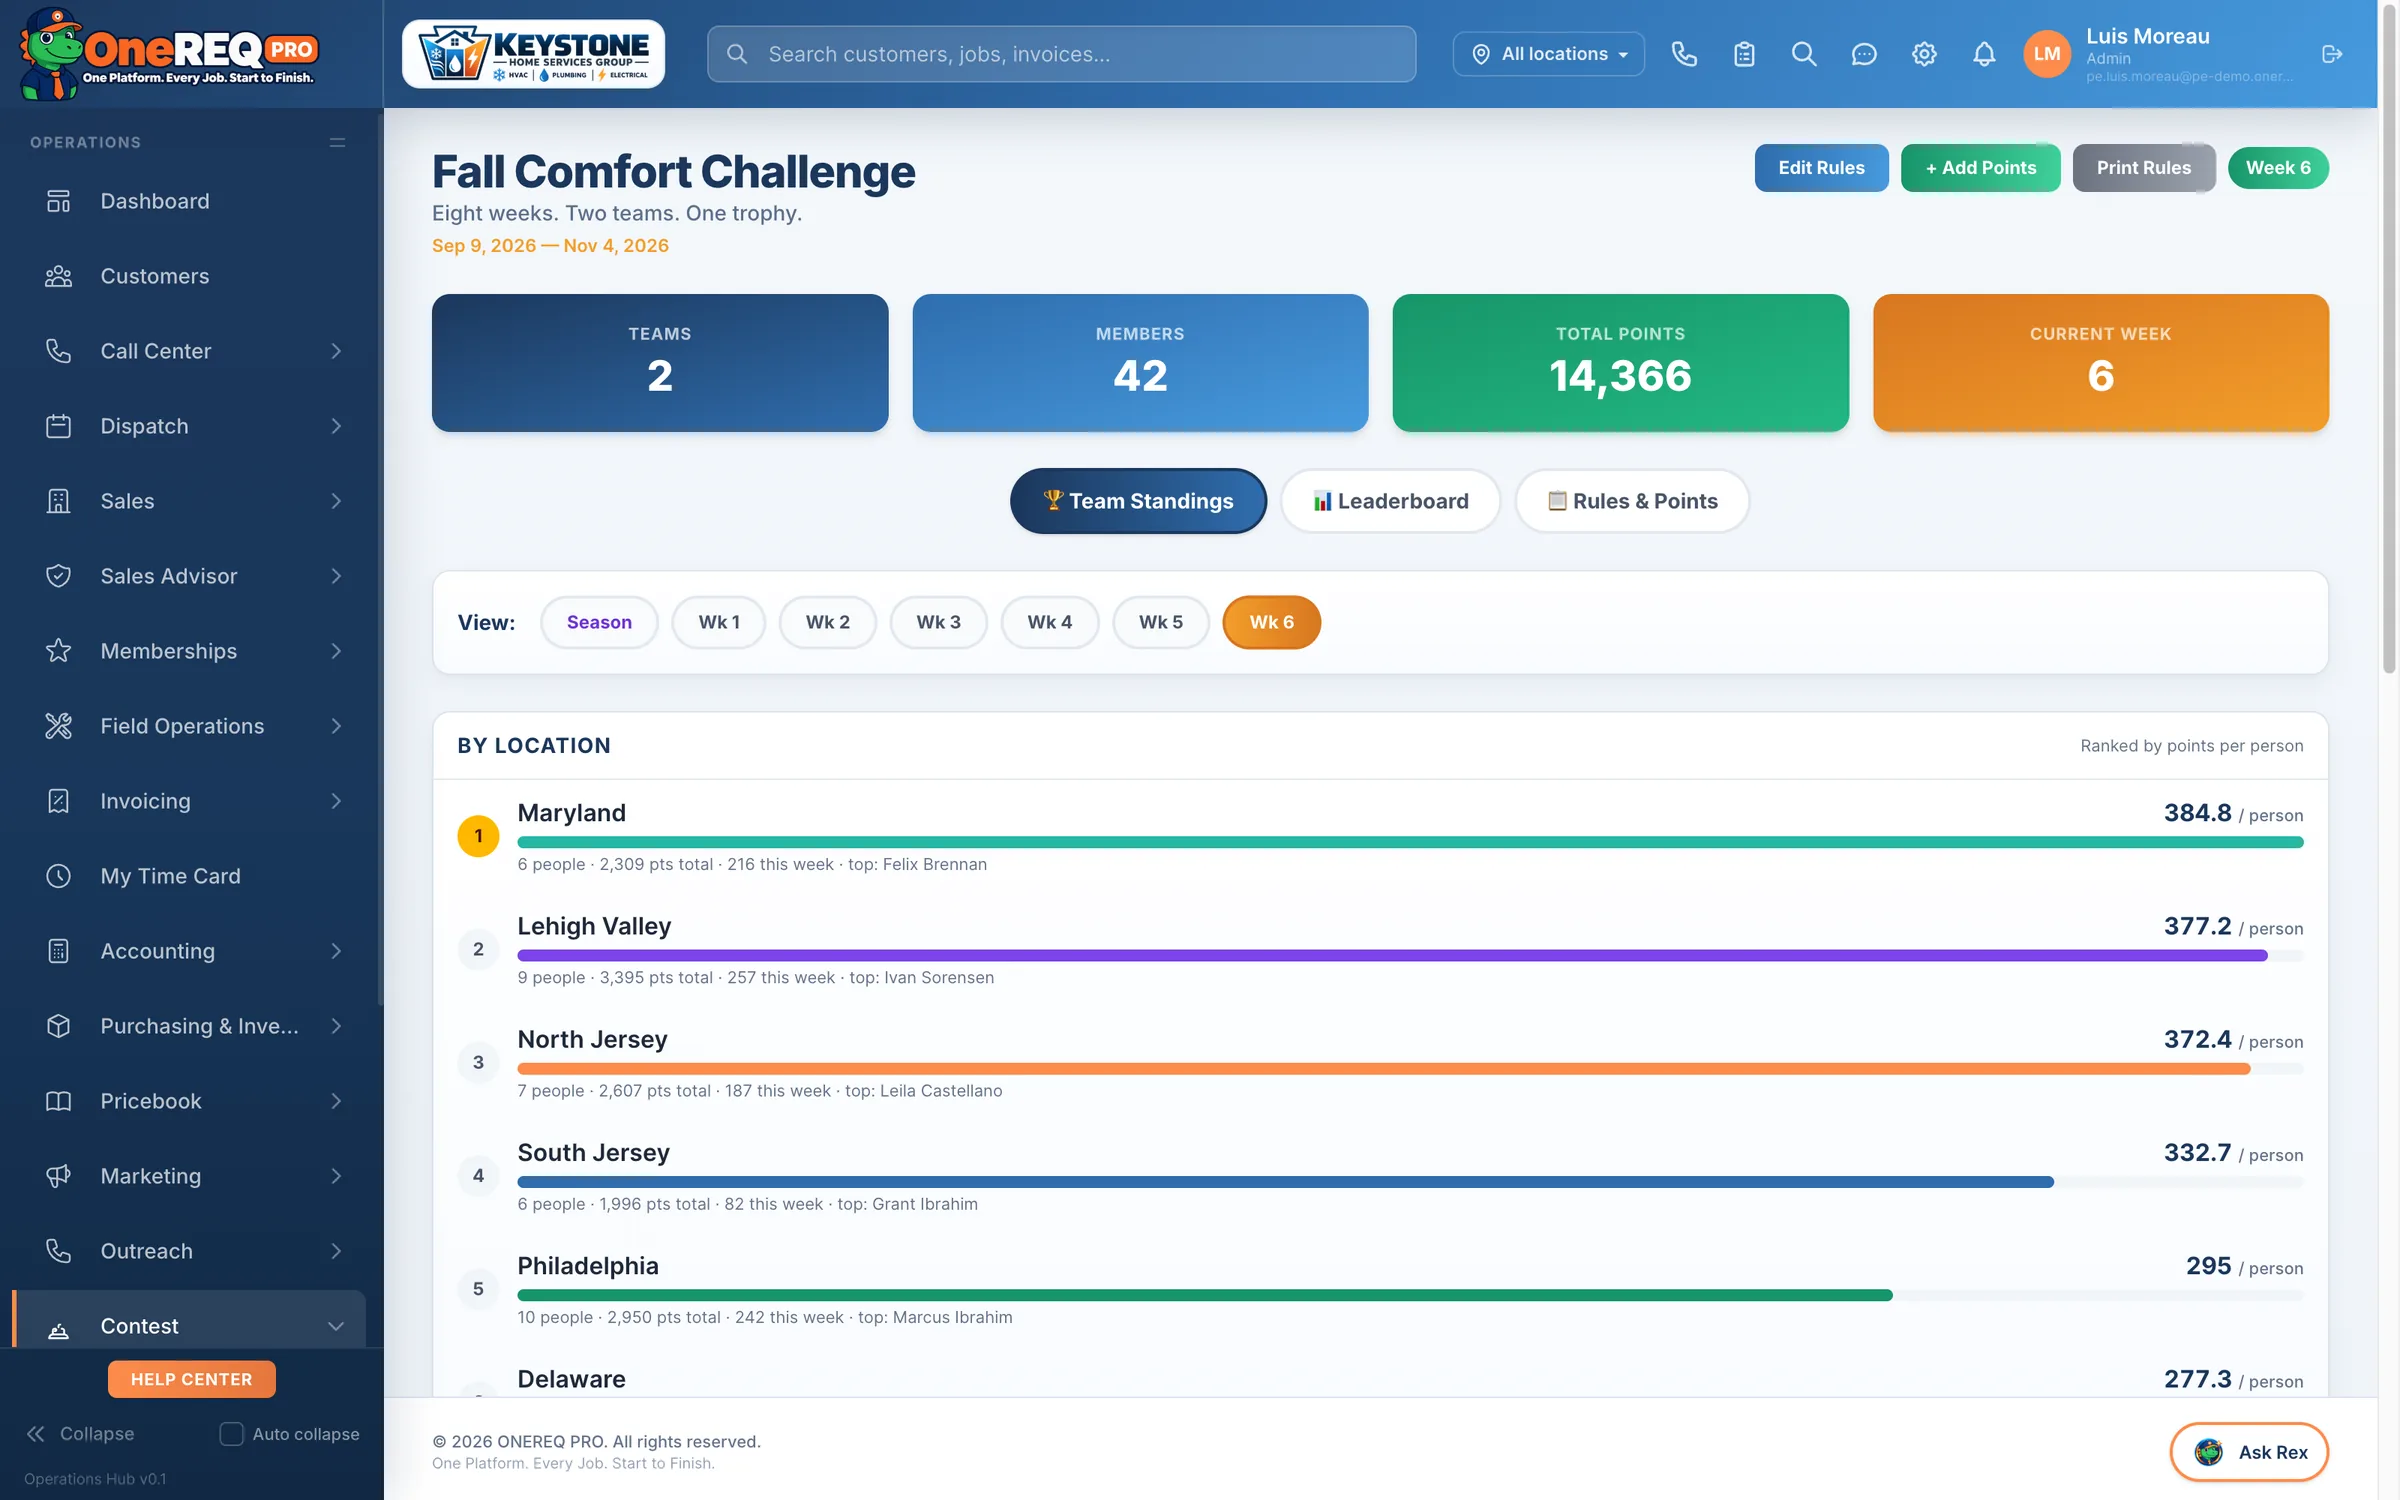Select the Wk 6 view pill
Viewport: 2400px width, 1500px height.
[1271, 622]
